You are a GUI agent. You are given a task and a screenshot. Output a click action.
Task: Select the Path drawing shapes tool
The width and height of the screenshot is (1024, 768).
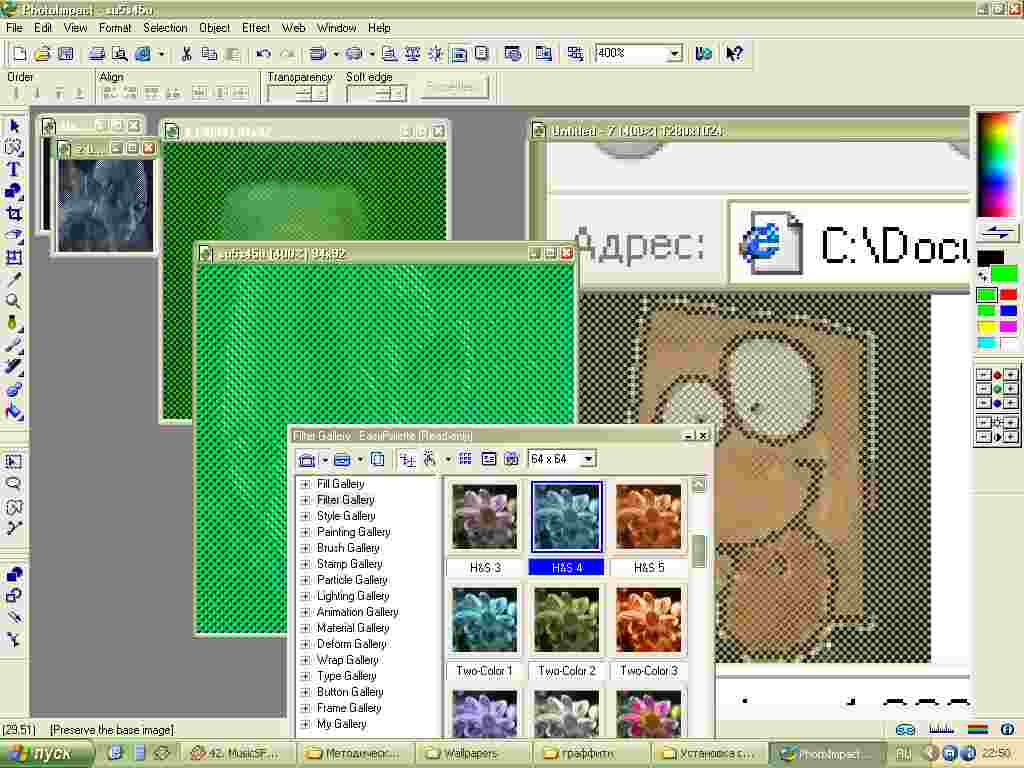(14, 191)
